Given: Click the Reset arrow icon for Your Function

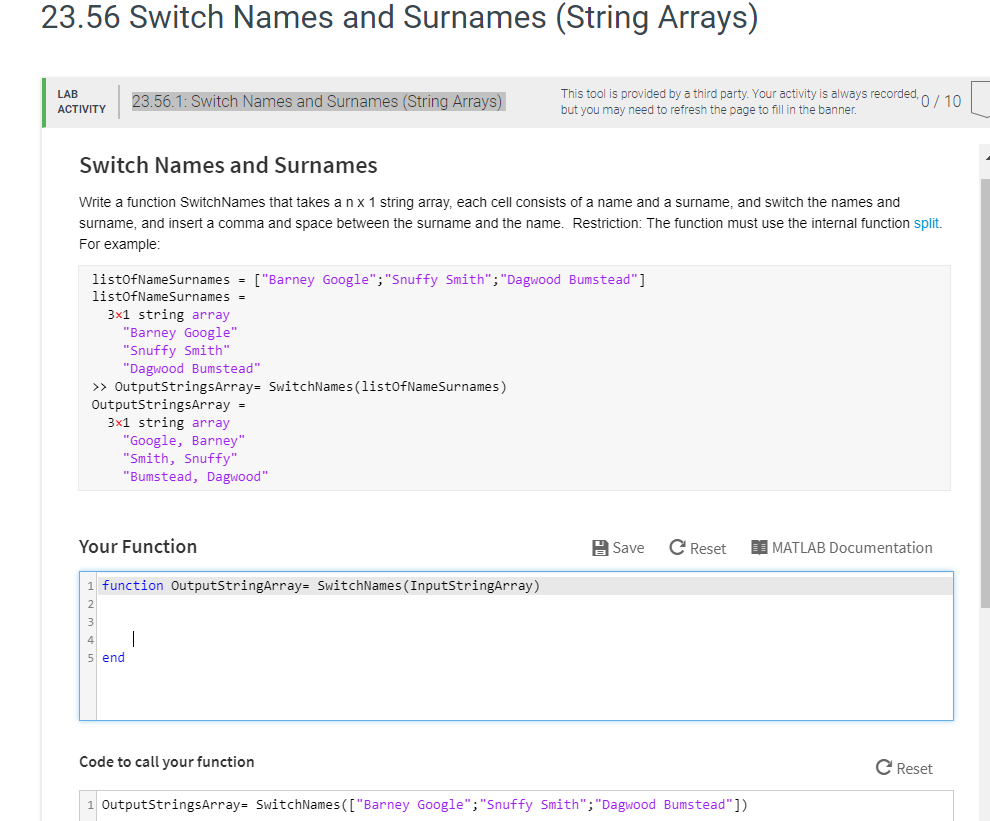Looking at the screenshot, I should pos(677,548).
